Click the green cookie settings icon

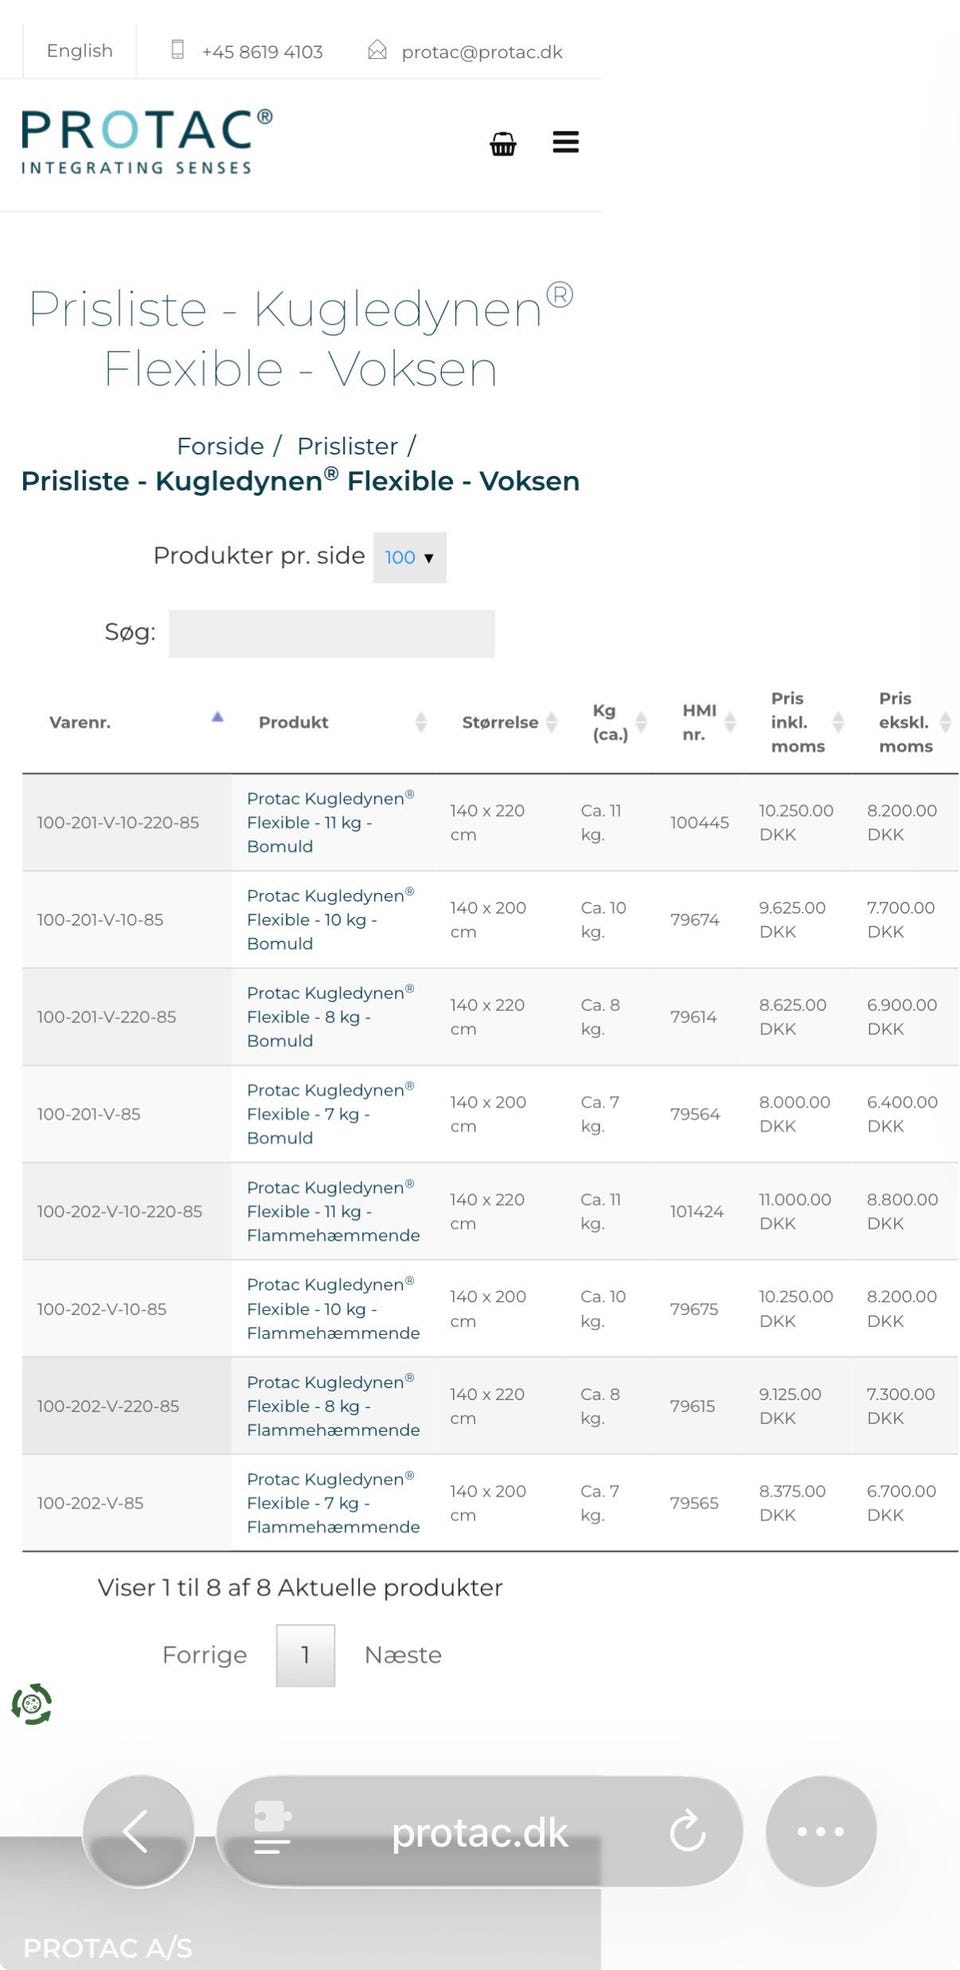32,1704
